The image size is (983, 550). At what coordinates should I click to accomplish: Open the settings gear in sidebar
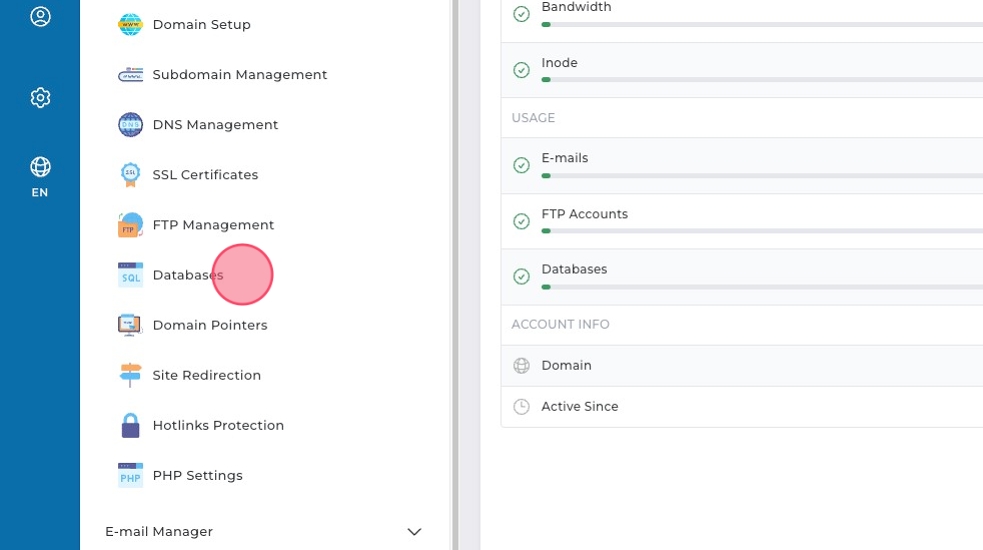pos(40,97)
